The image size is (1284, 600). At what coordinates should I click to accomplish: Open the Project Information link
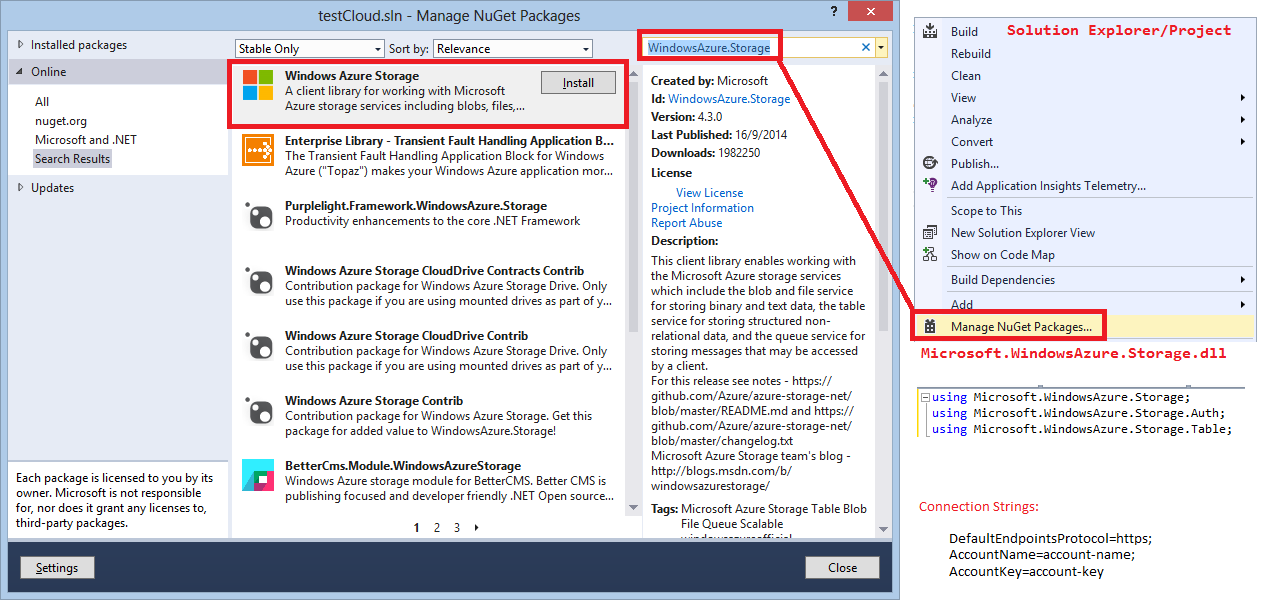(x=702, y=207)
